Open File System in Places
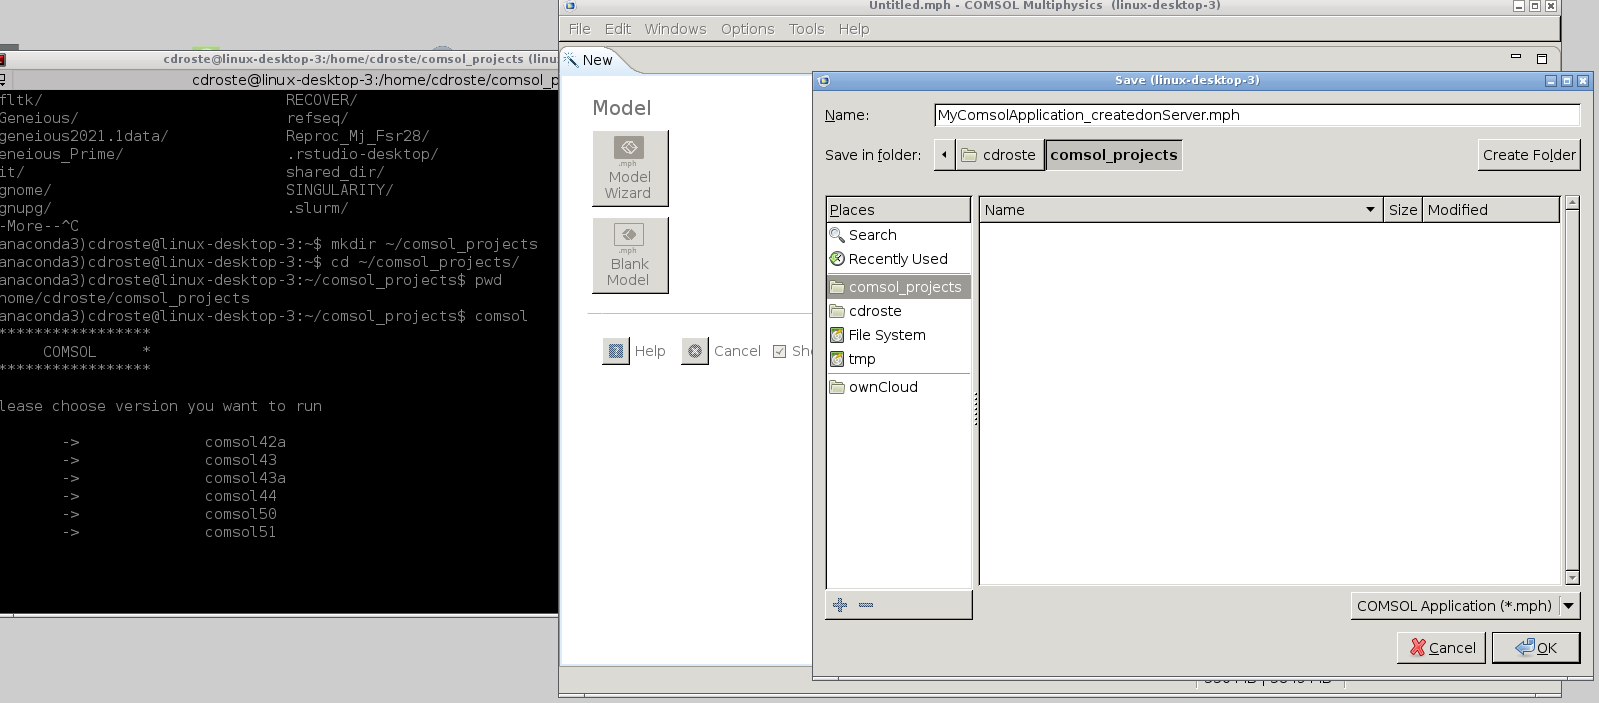The height and width of the screenshot is (703, 1599). (x=898, y=335)
